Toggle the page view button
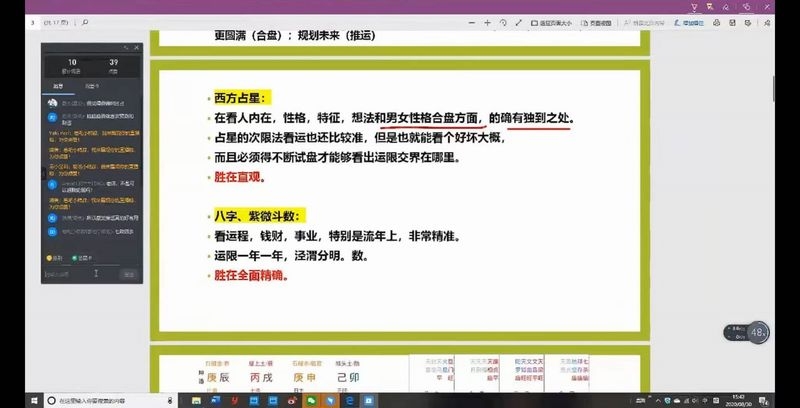 [597, 23]
